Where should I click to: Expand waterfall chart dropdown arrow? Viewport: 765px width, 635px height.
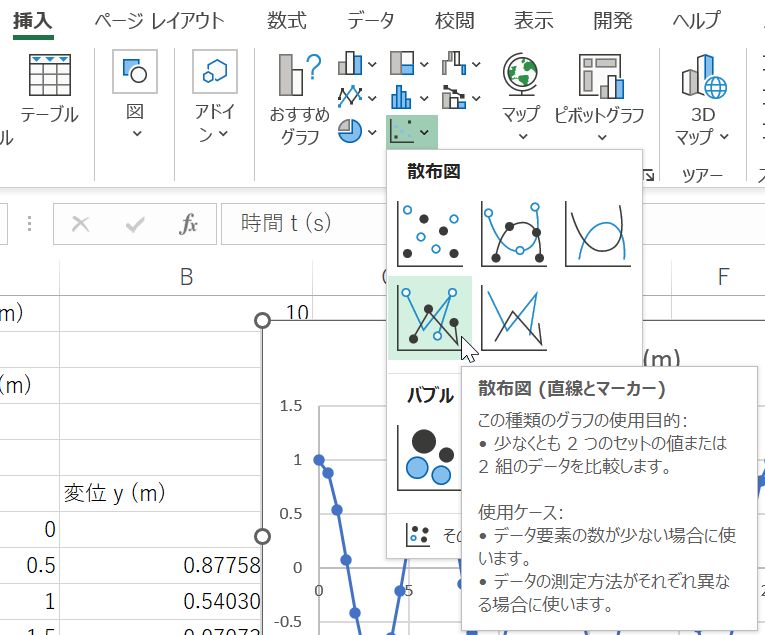pos(476,64)
